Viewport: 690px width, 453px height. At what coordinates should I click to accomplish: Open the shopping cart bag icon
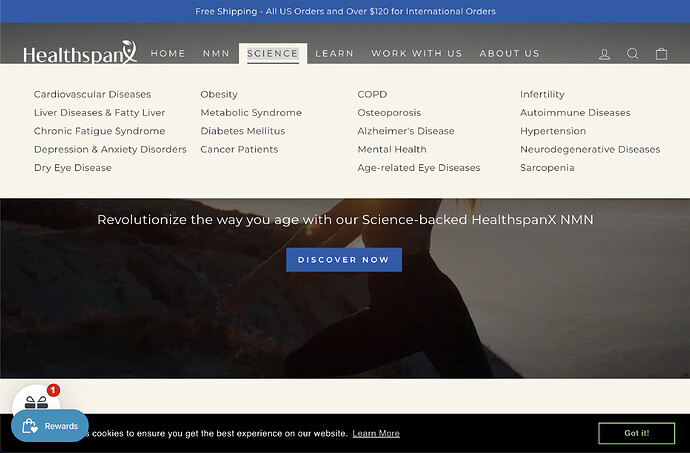[x=661, y=54]
